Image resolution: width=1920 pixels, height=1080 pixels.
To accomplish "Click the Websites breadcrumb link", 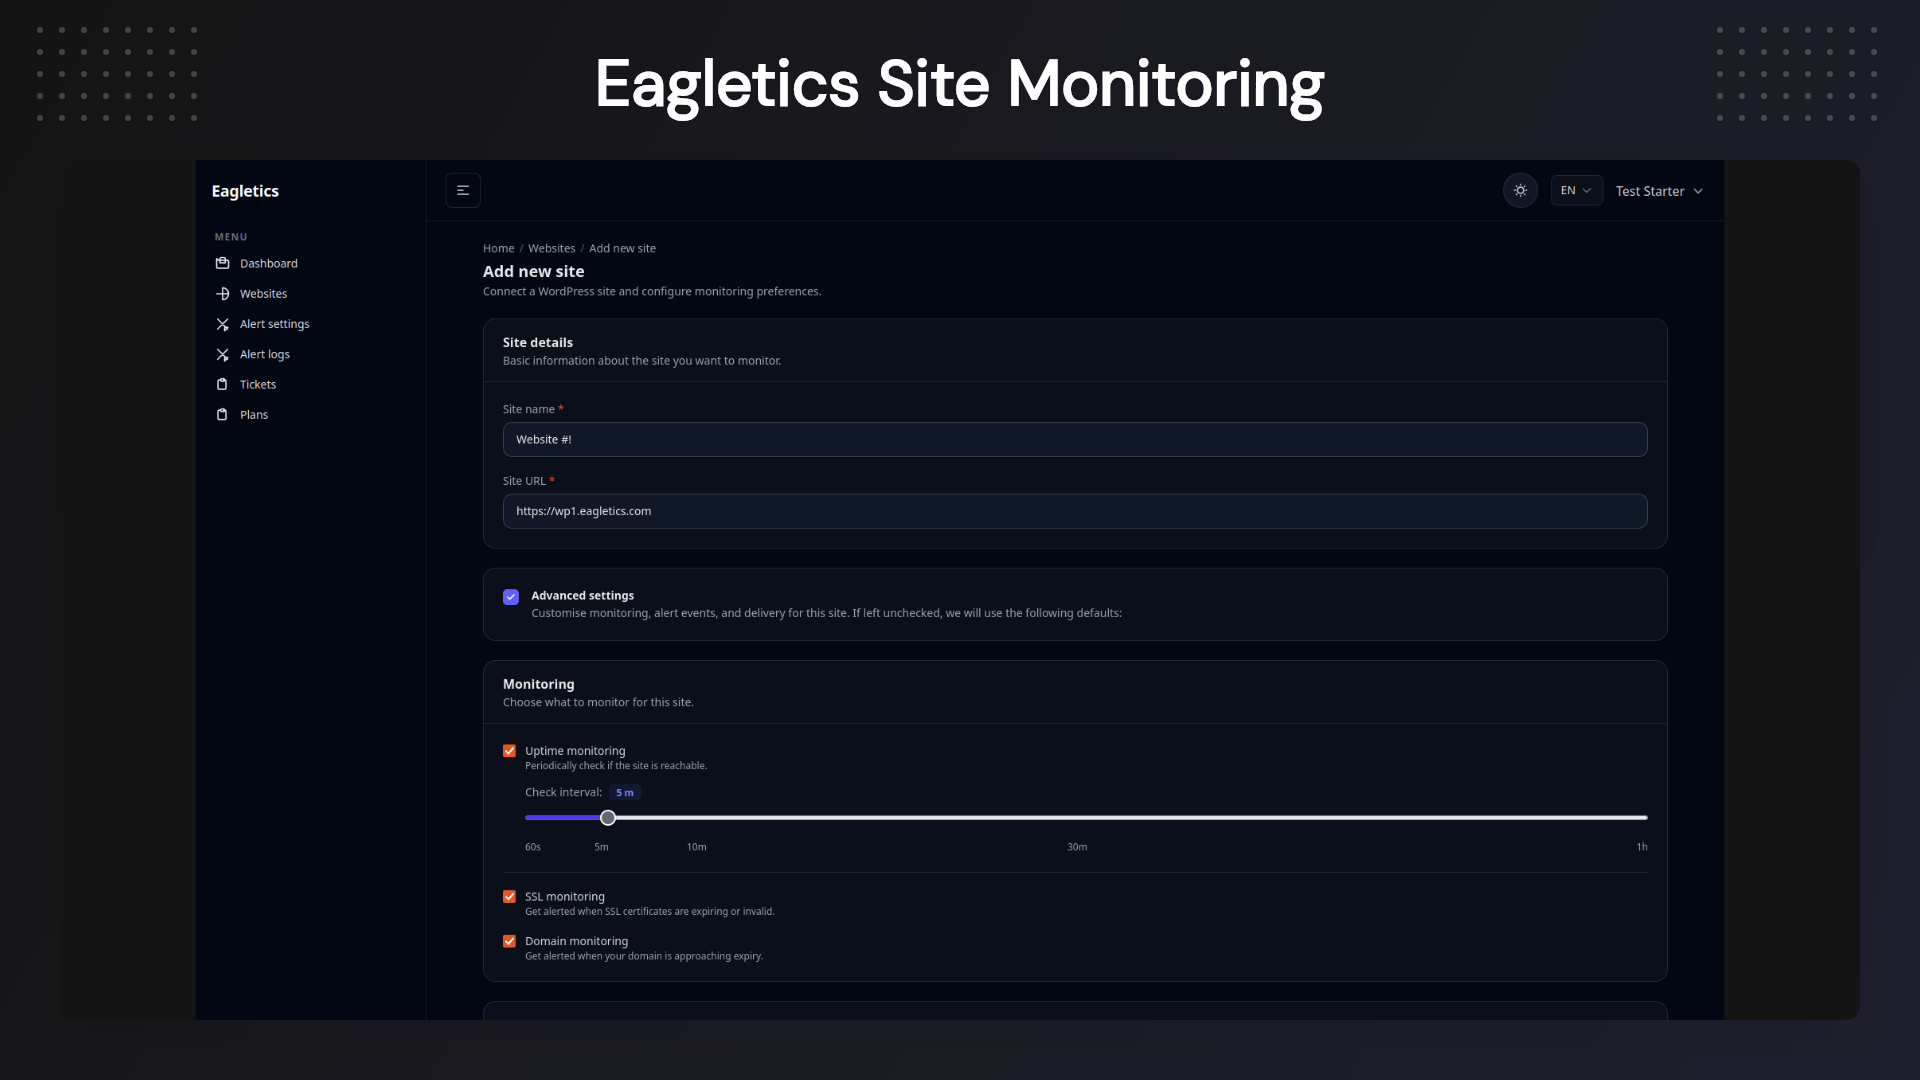I will point(552,248).
